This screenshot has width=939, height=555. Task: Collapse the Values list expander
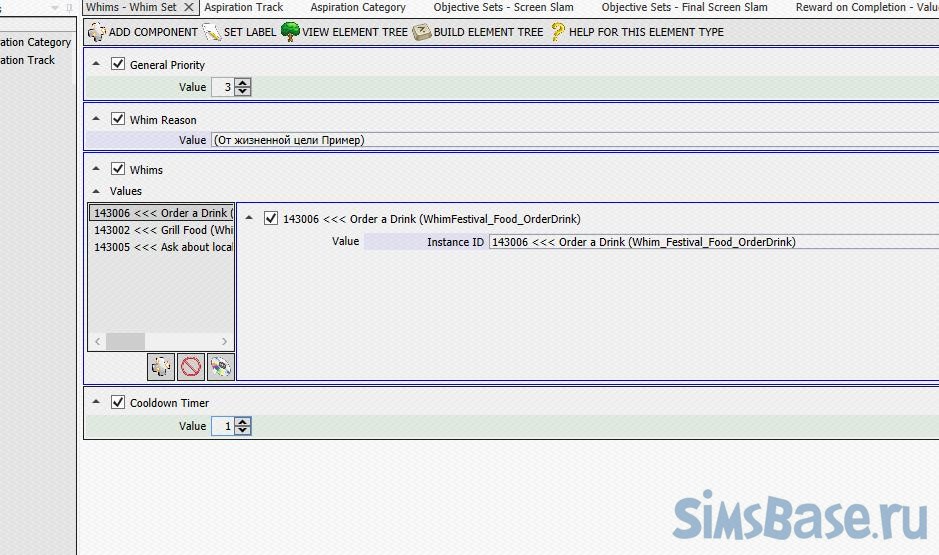click(x=96, y=191)
